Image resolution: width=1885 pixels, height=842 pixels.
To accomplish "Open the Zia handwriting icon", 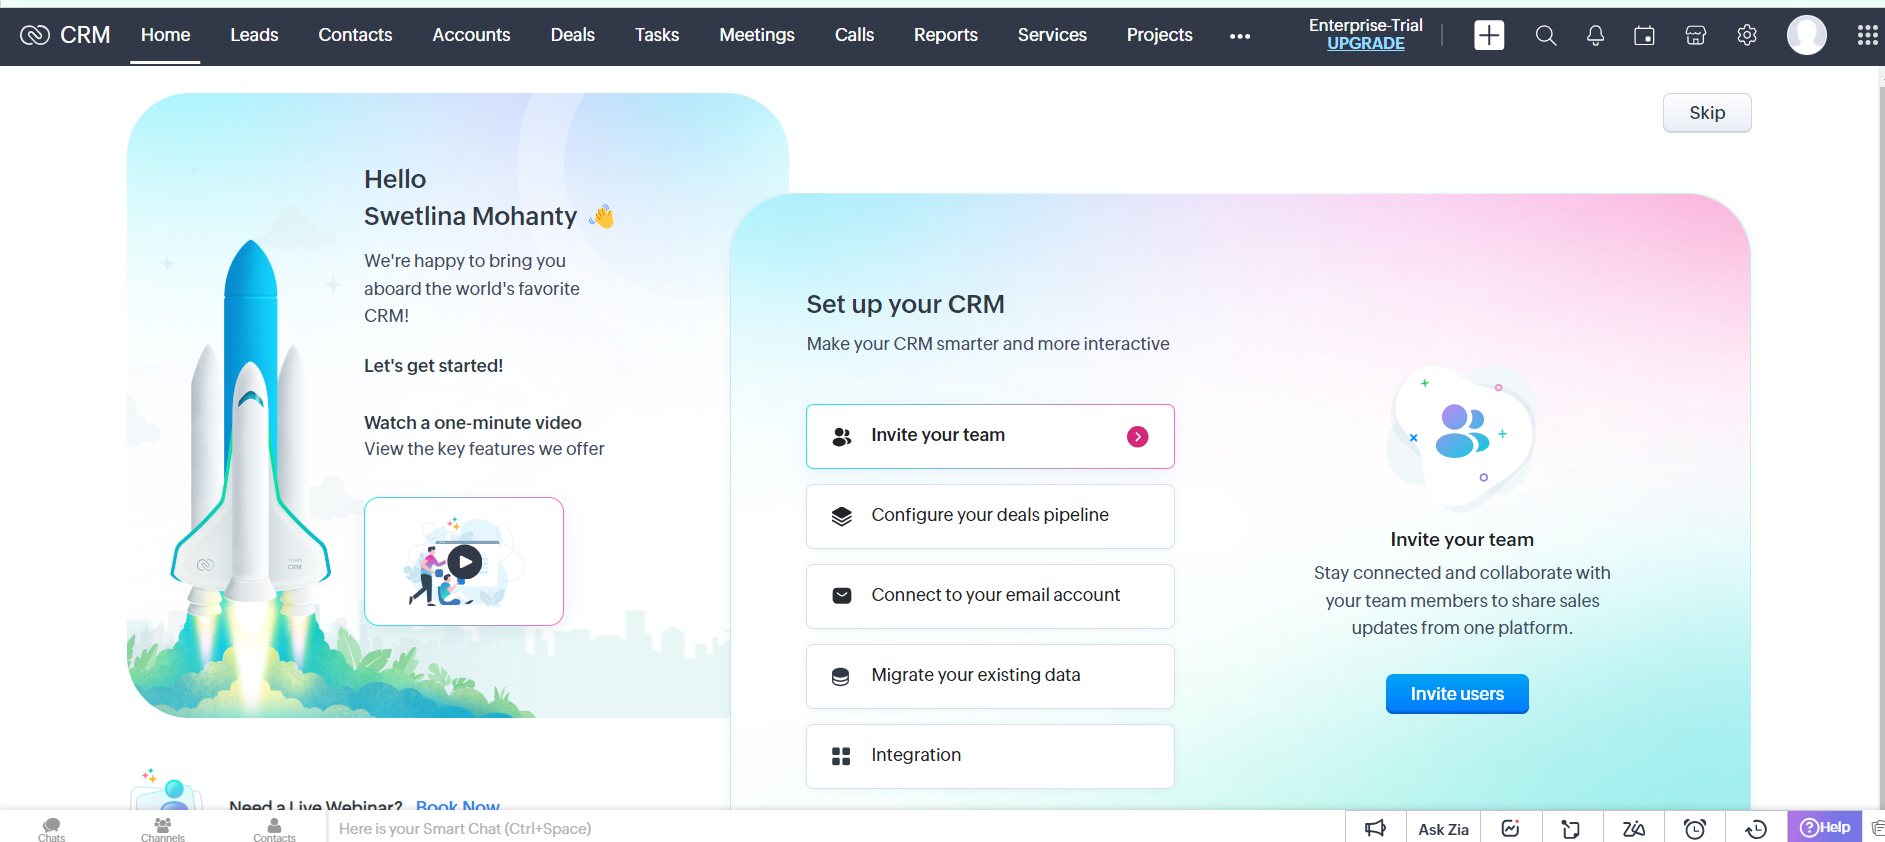I will click(x=1633, y=829).
